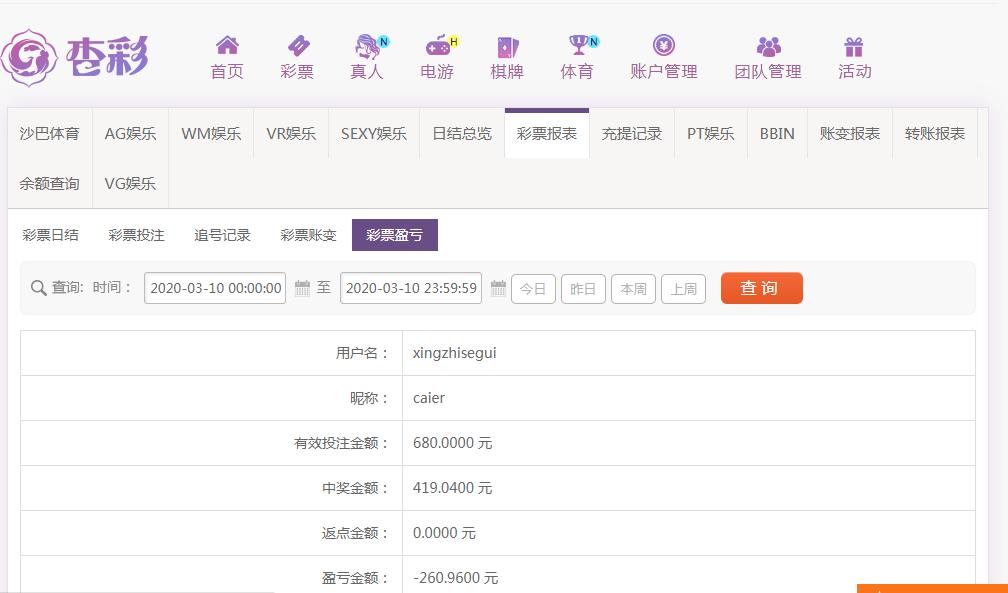Switch to the 账变报表 tab

coord(850,134)
